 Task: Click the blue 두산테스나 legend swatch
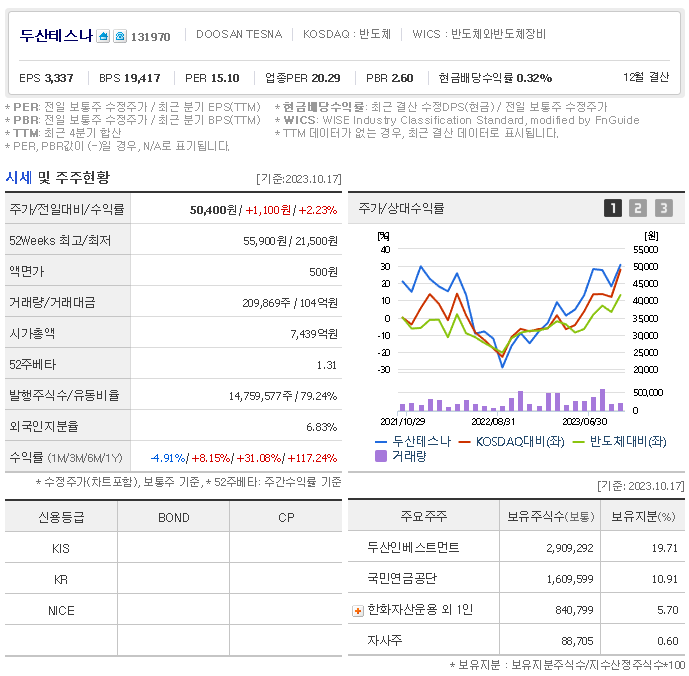381,442
